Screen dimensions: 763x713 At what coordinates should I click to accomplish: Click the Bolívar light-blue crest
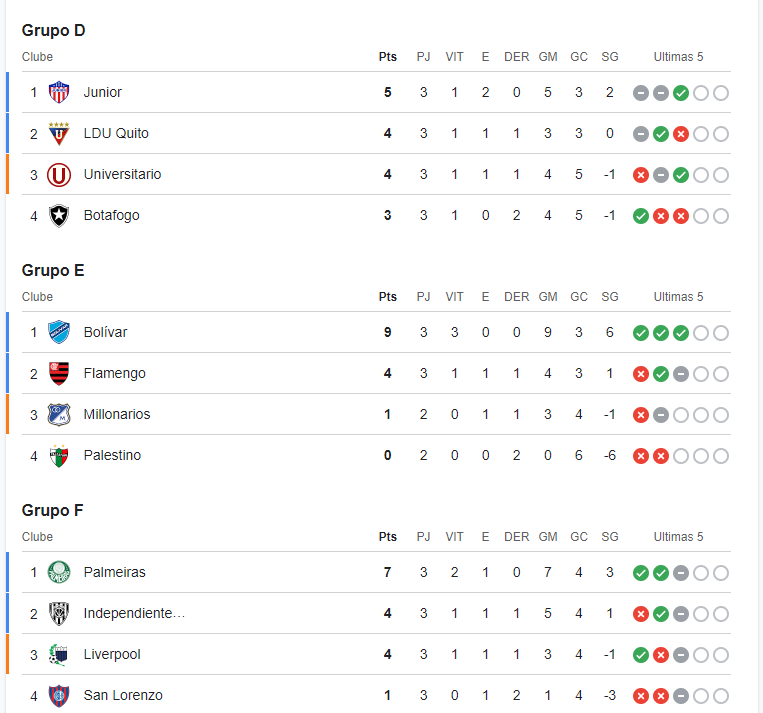coord(59,332)
